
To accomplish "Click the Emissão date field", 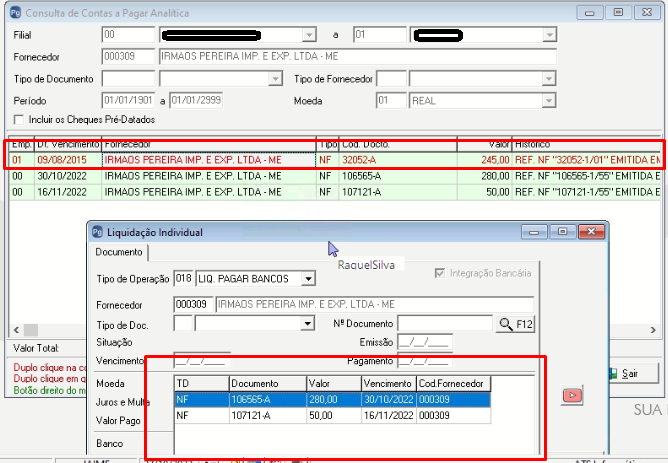I will click(x=425, y=342).
